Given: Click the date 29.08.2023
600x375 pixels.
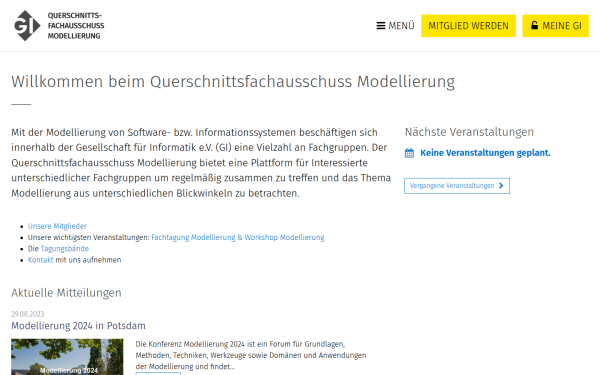Looking at the screenshot, I should click(28, 314).
